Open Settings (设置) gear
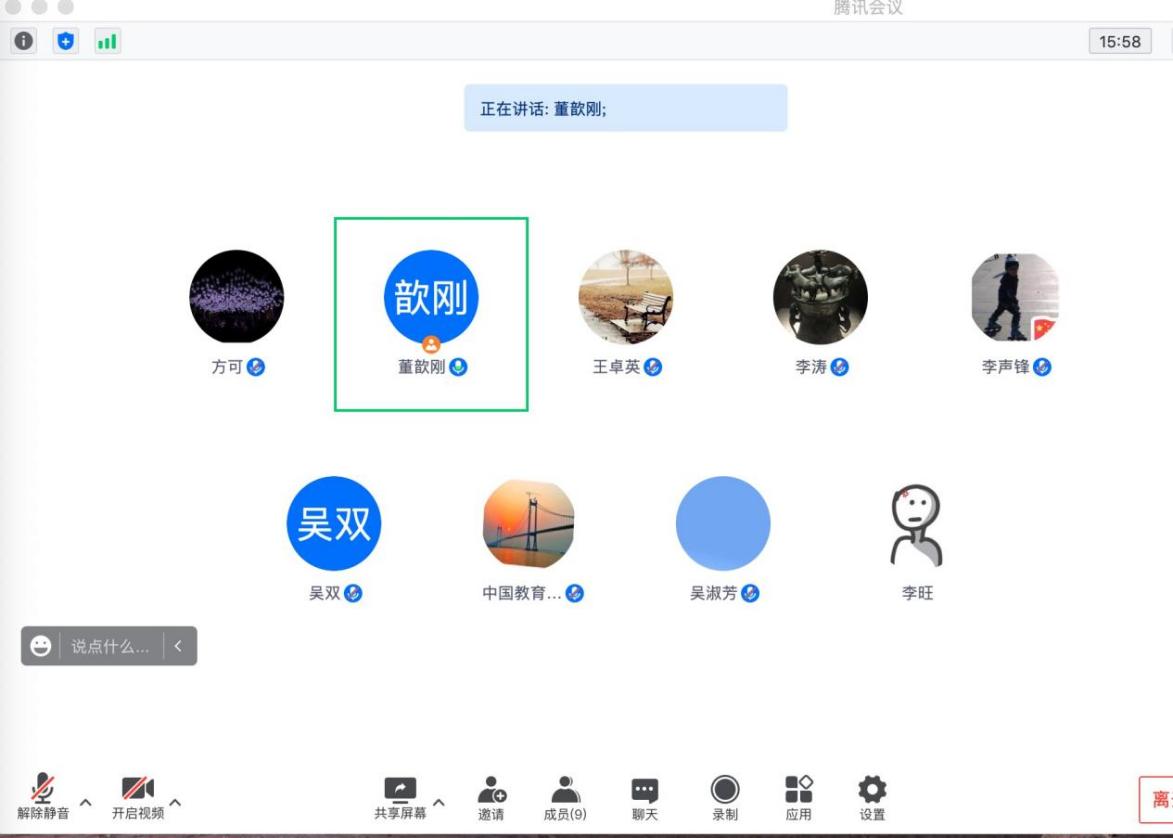The image size is (1173, 838). point(872,797)
